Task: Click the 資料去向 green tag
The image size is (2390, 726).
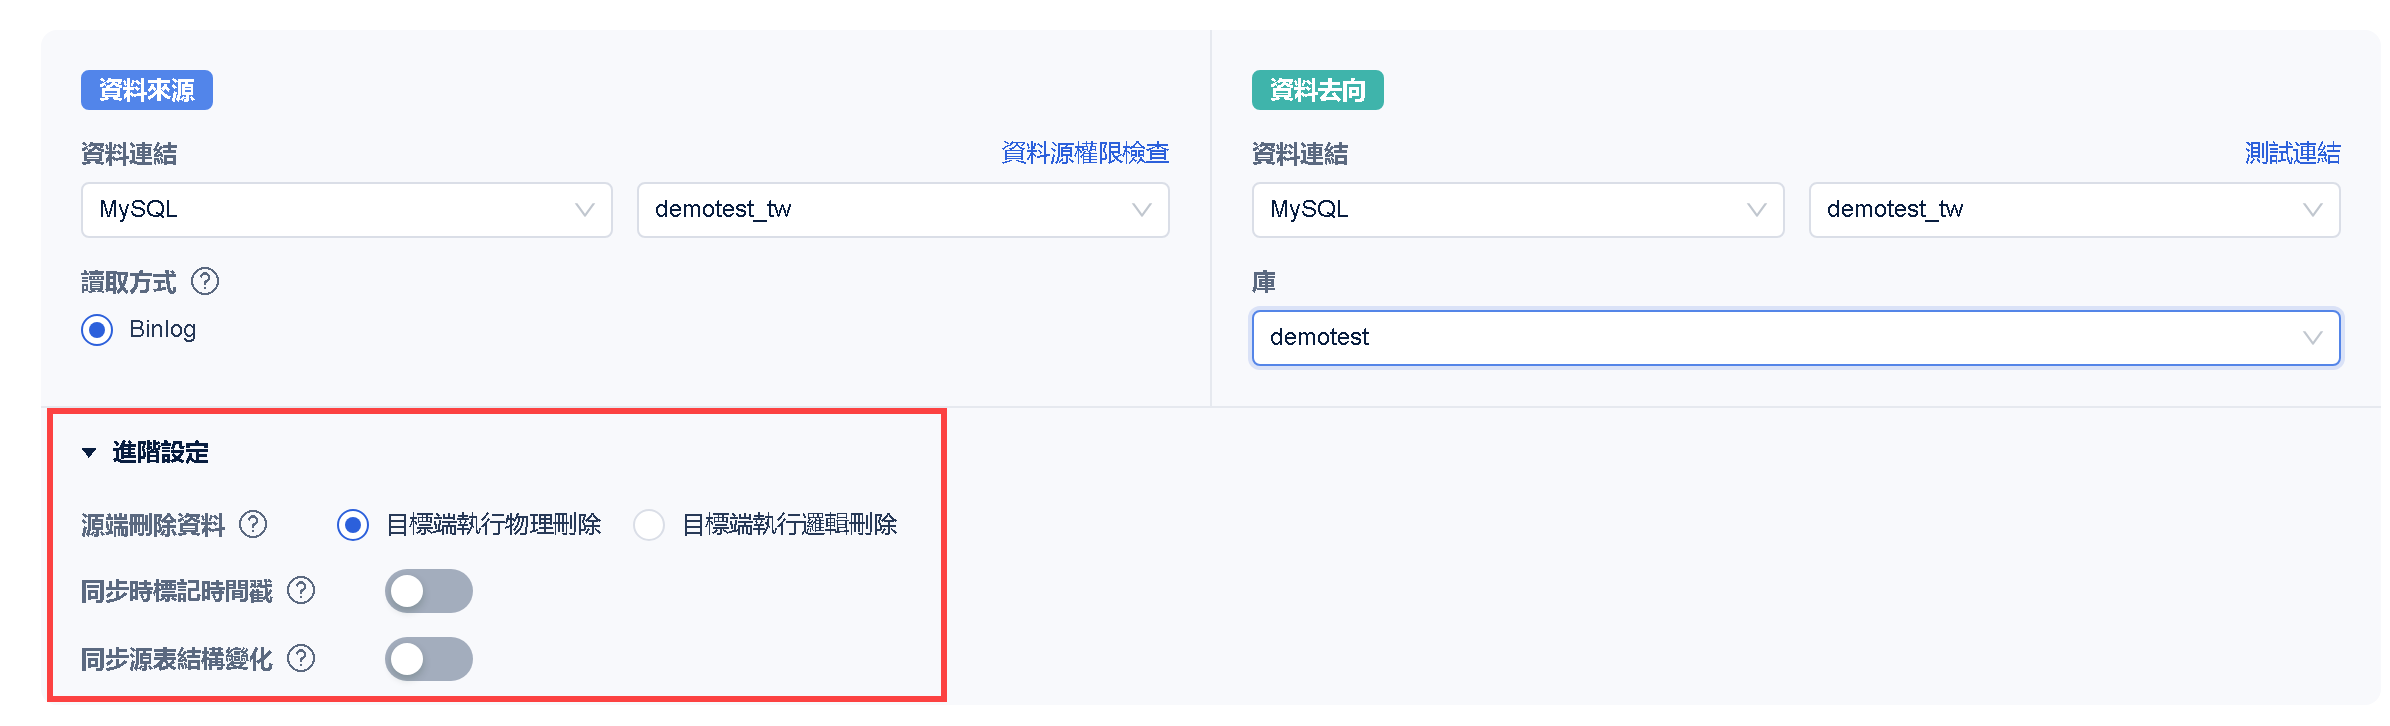Action: pos(1317,90)
